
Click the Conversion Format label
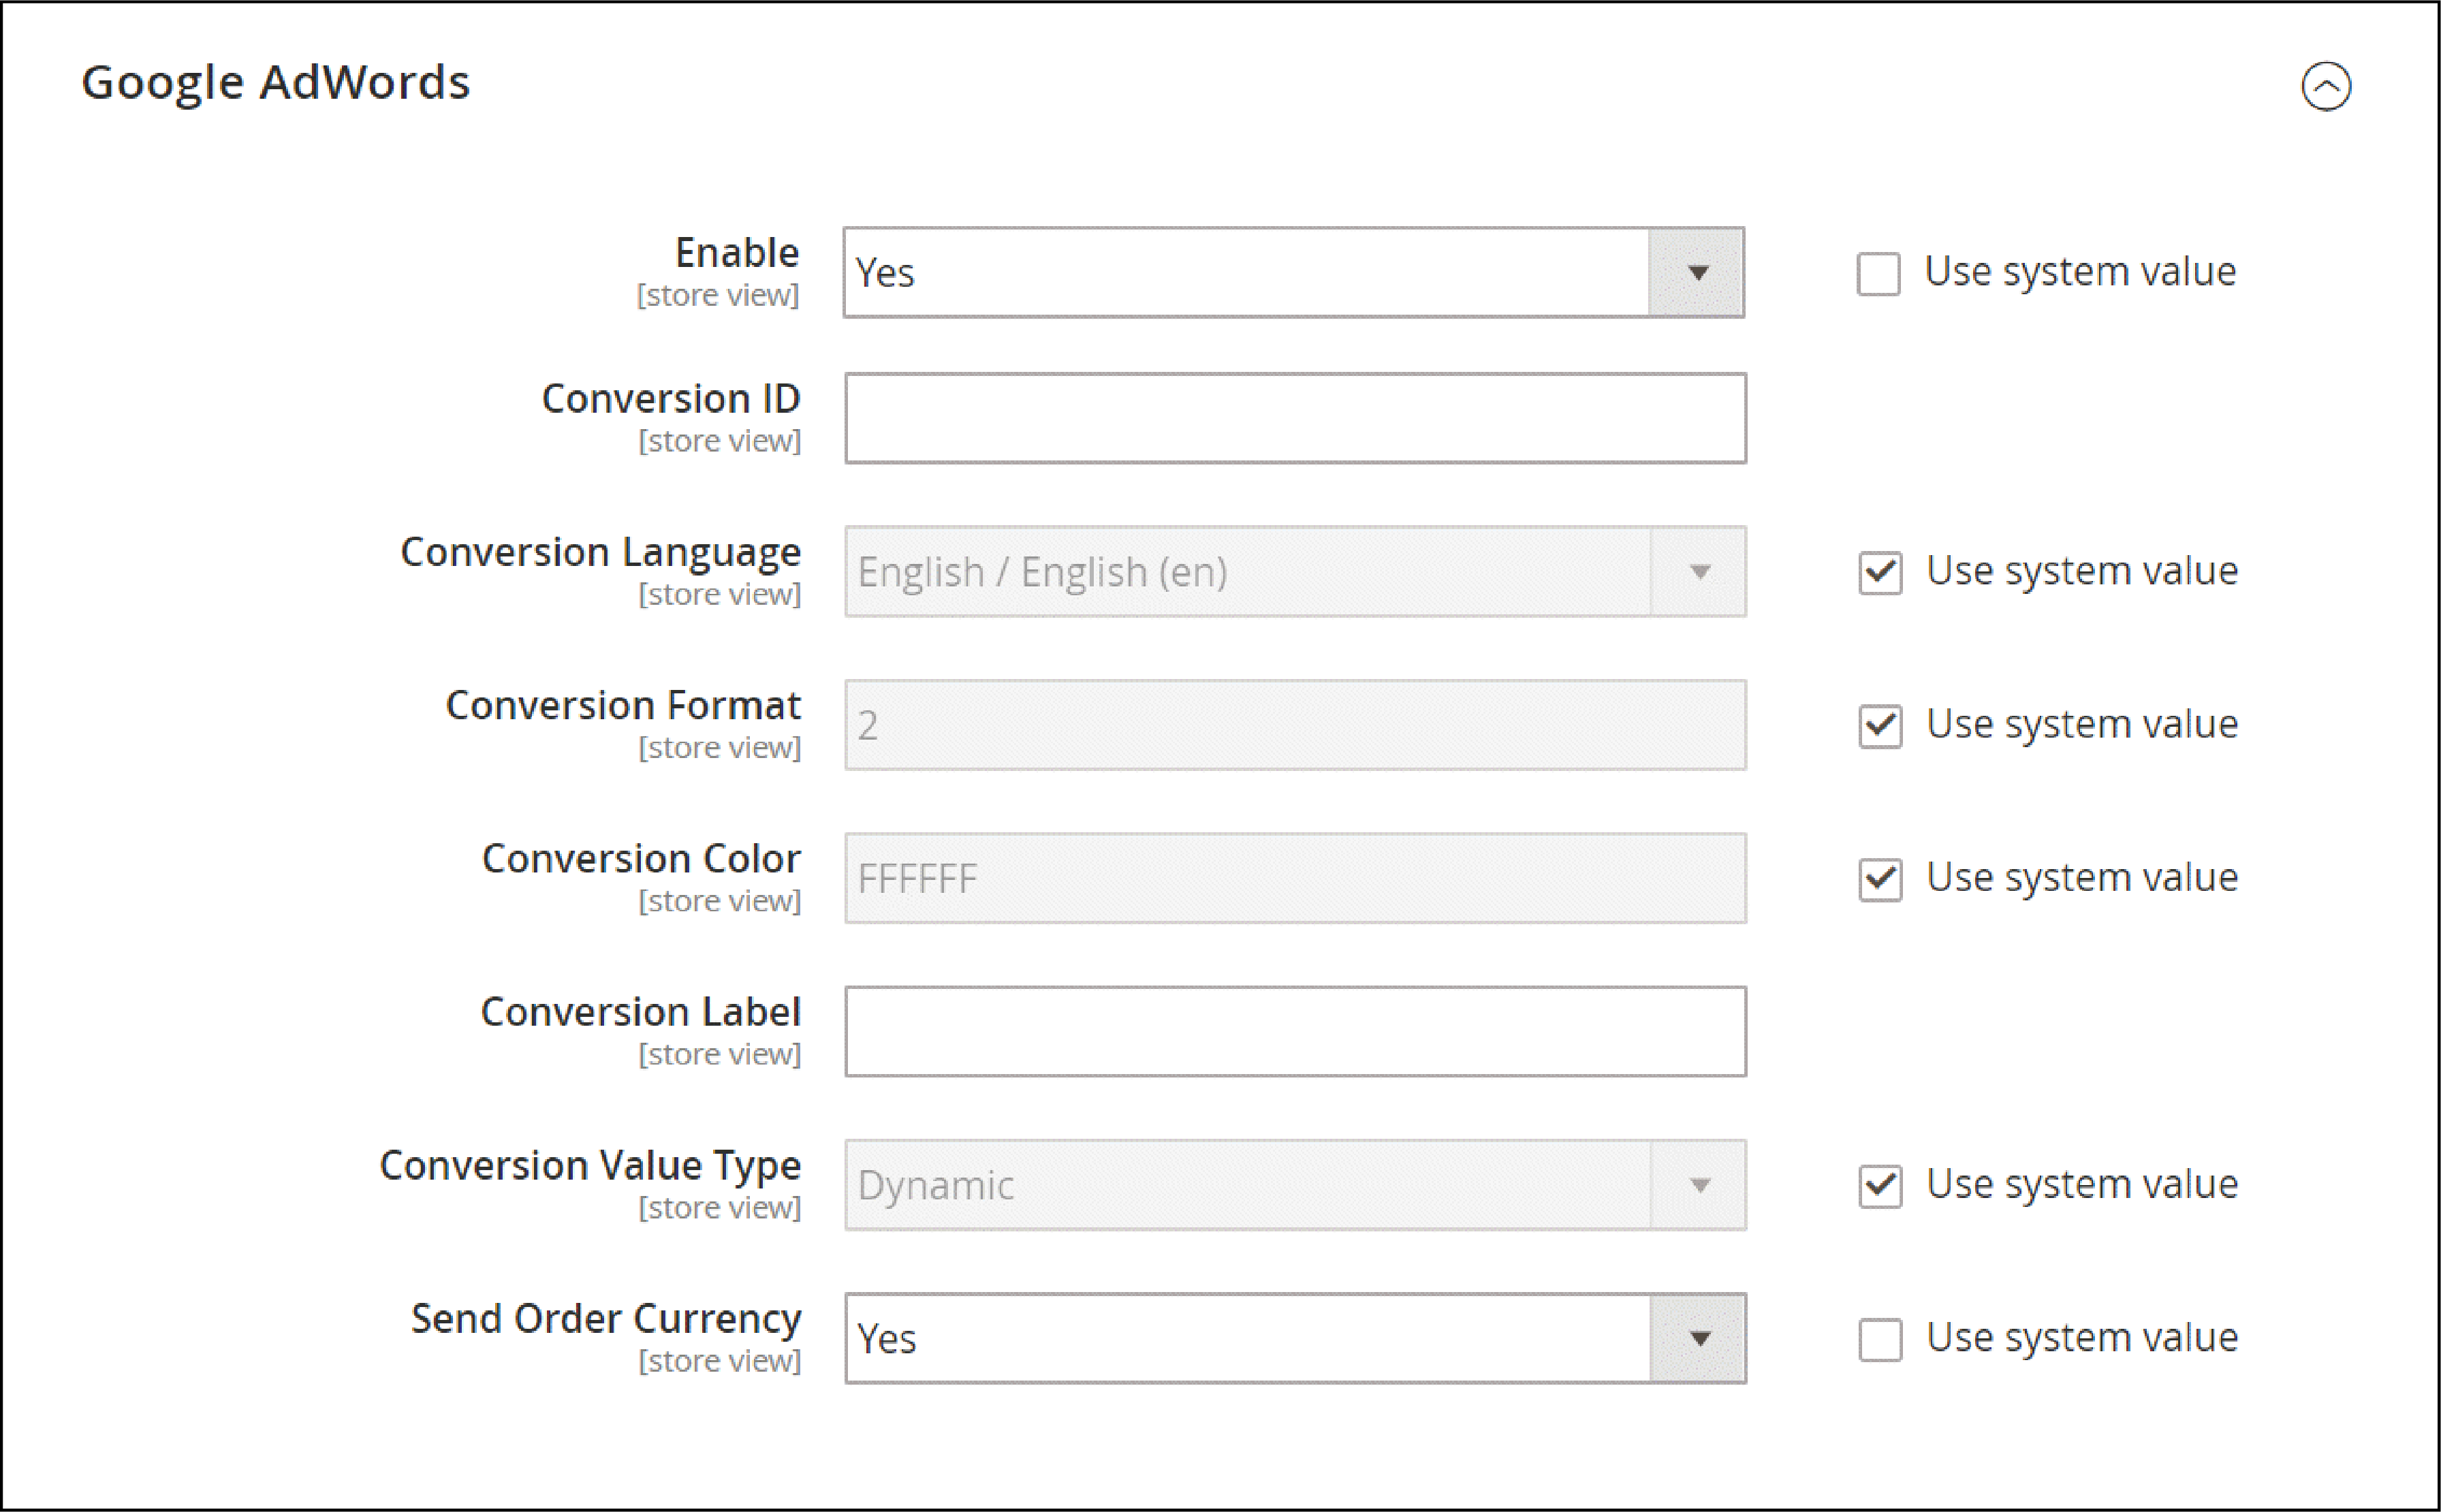[623, 705]
